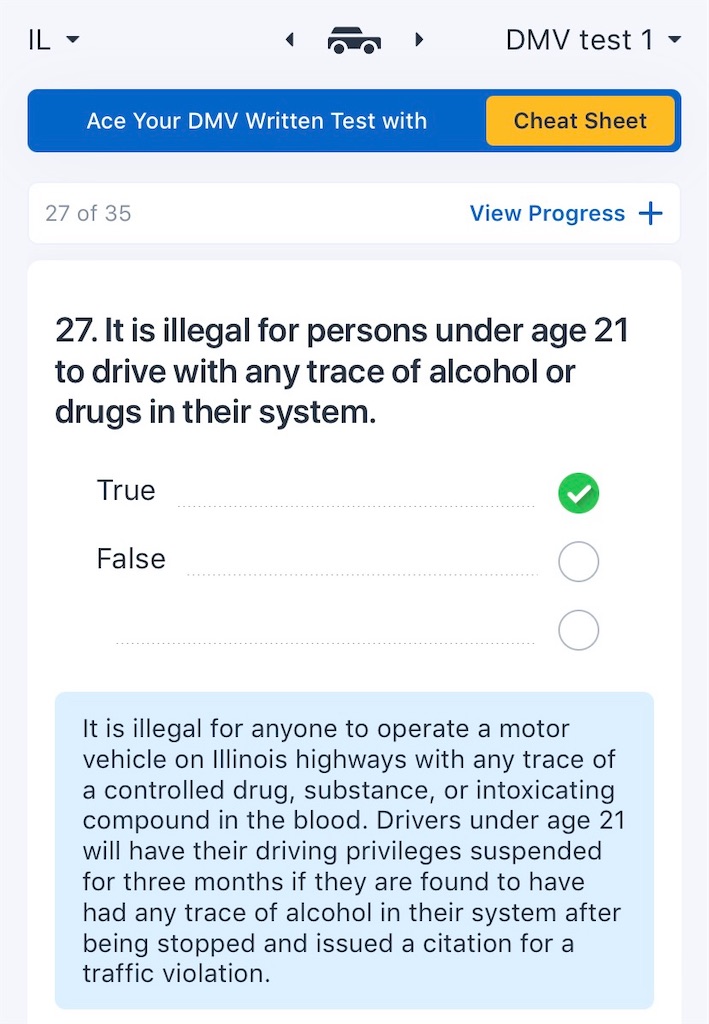
Task: Click the False answer text
Action: coord(131,559)
